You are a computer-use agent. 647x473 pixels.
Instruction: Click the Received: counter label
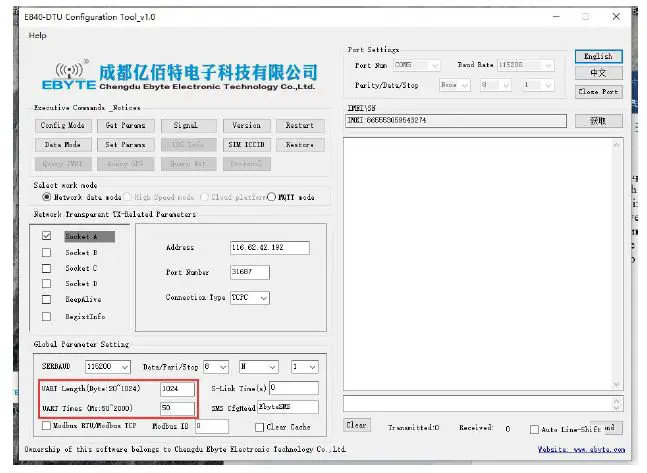tap(476, 428)
